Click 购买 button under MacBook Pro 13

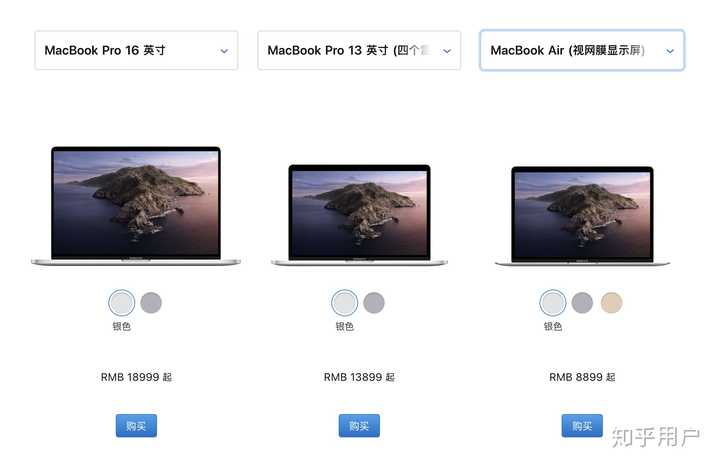(x=359, y=426)
